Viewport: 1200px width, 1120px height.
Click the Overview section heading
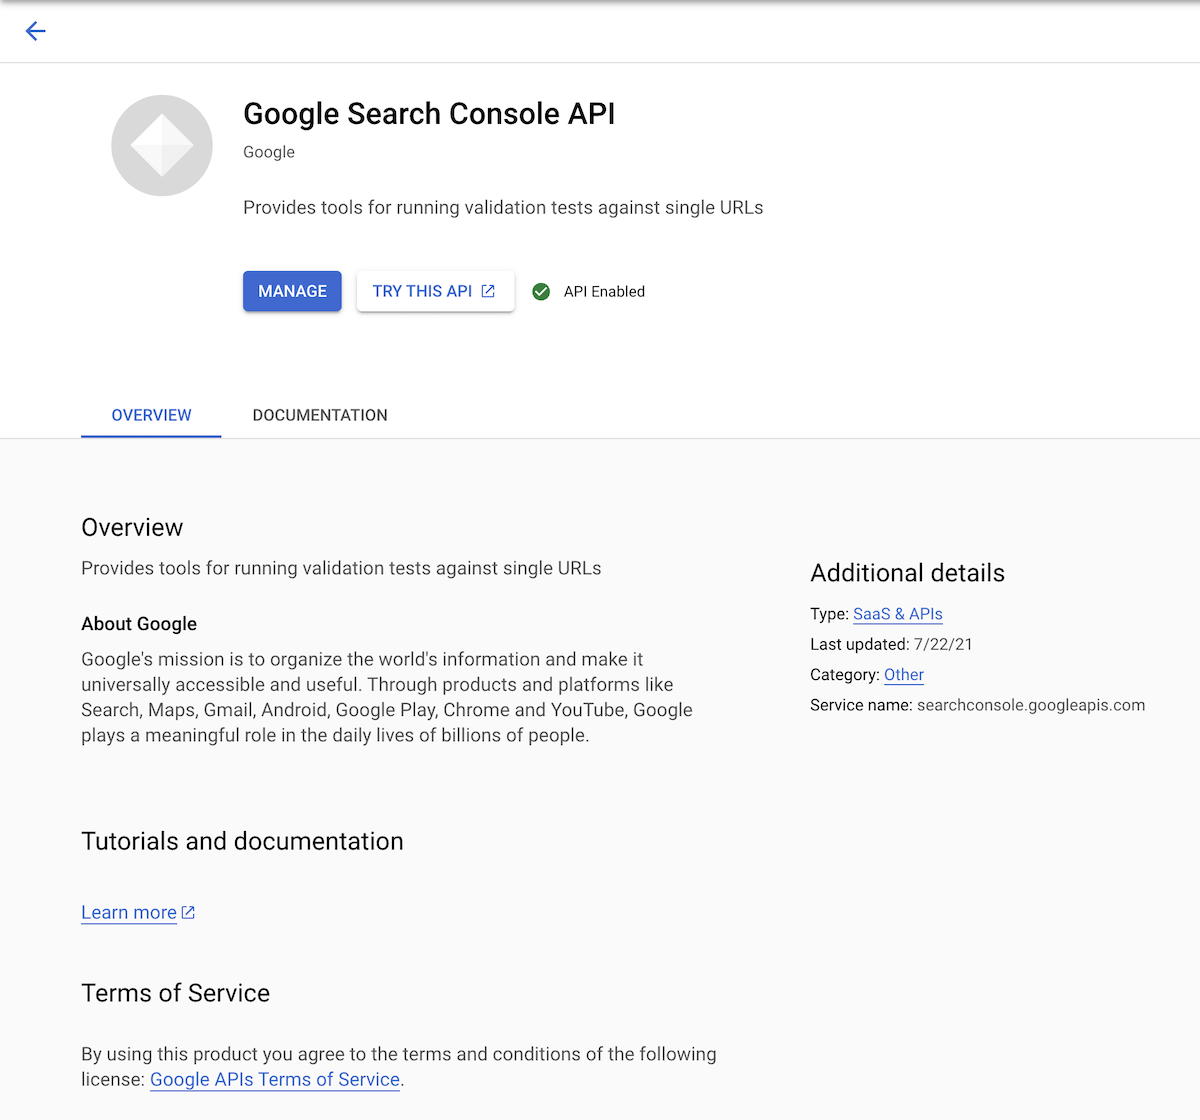click(132, 527)
